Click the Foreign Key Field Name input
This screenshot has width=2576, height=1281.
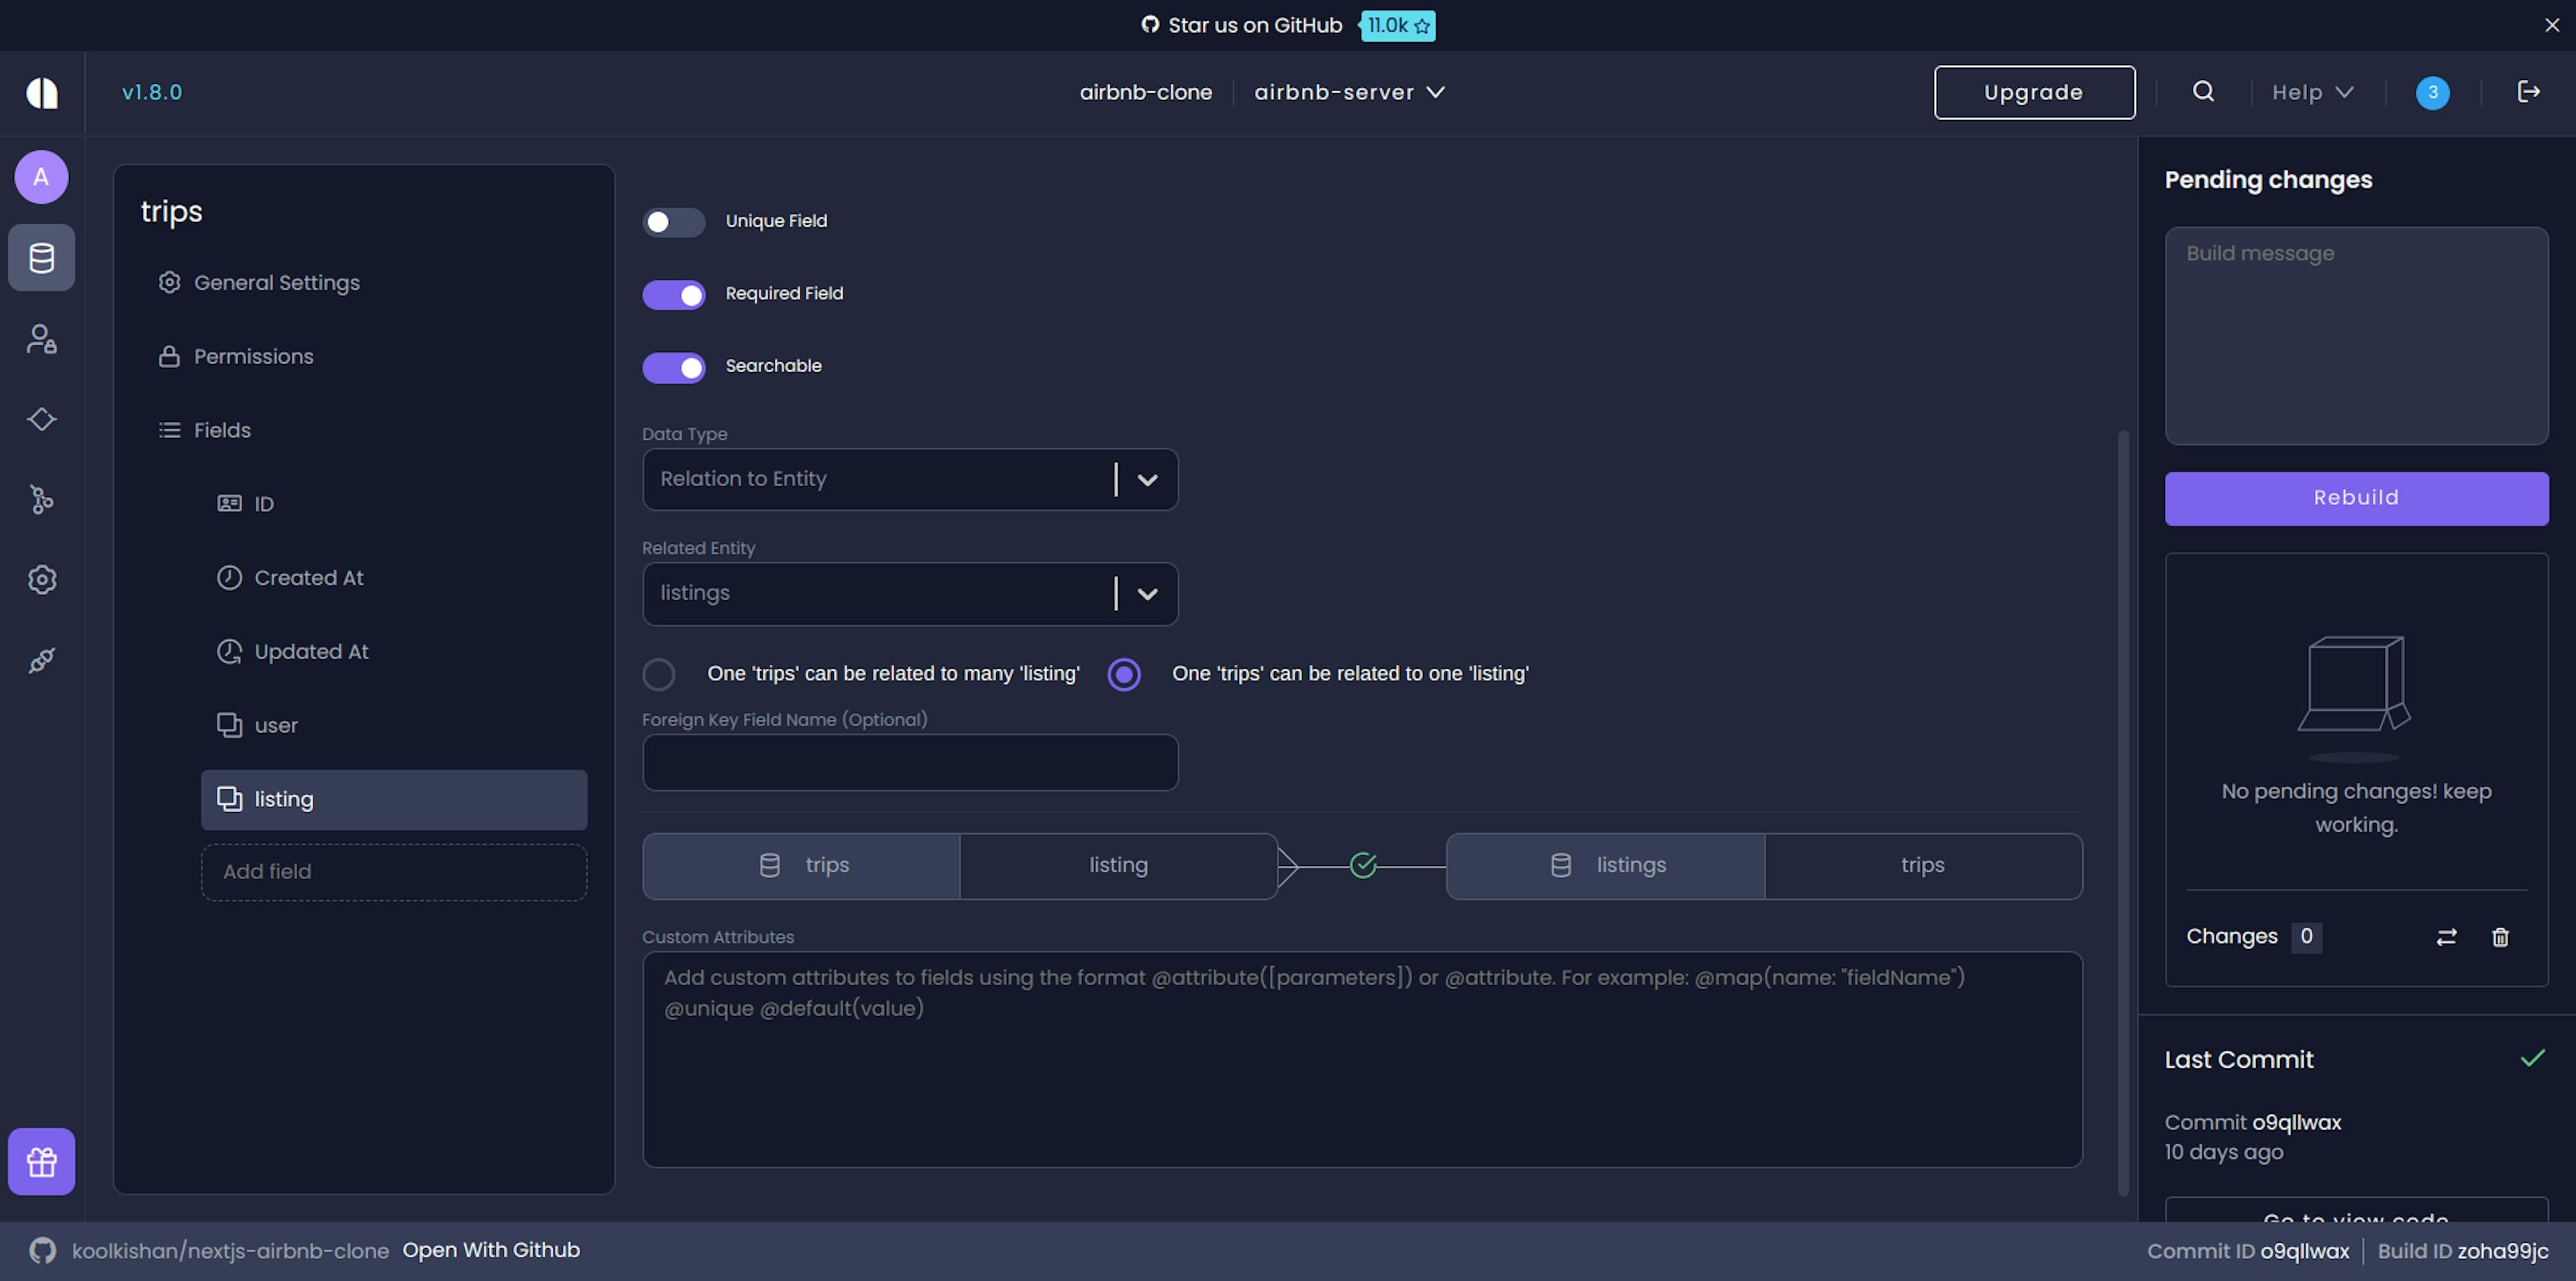(x=909, y=763)
